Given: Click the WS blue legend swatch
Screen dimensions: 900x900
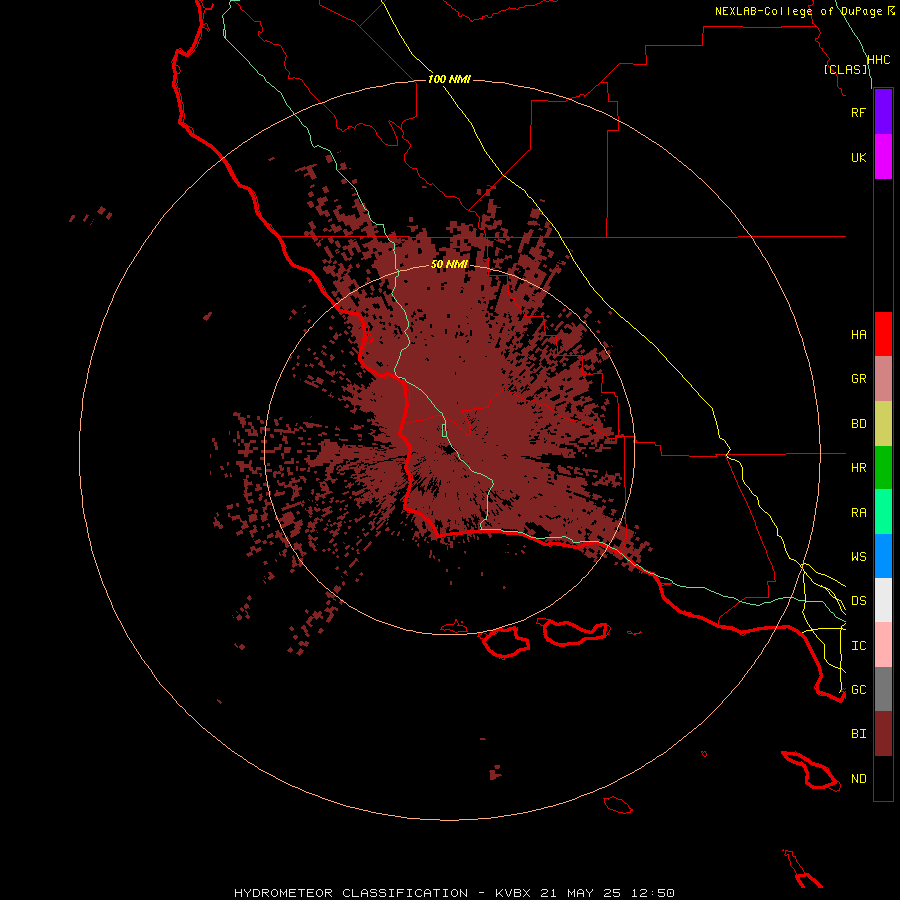Looking at the screenshot, I should pyautogui.click(x=883, y=556).
